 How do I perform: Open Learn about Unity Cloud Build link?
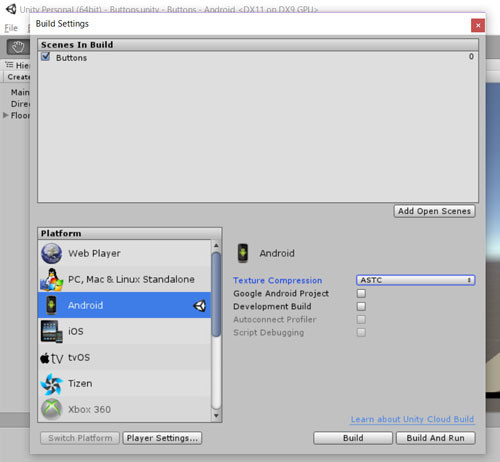(x=412, y=419)
